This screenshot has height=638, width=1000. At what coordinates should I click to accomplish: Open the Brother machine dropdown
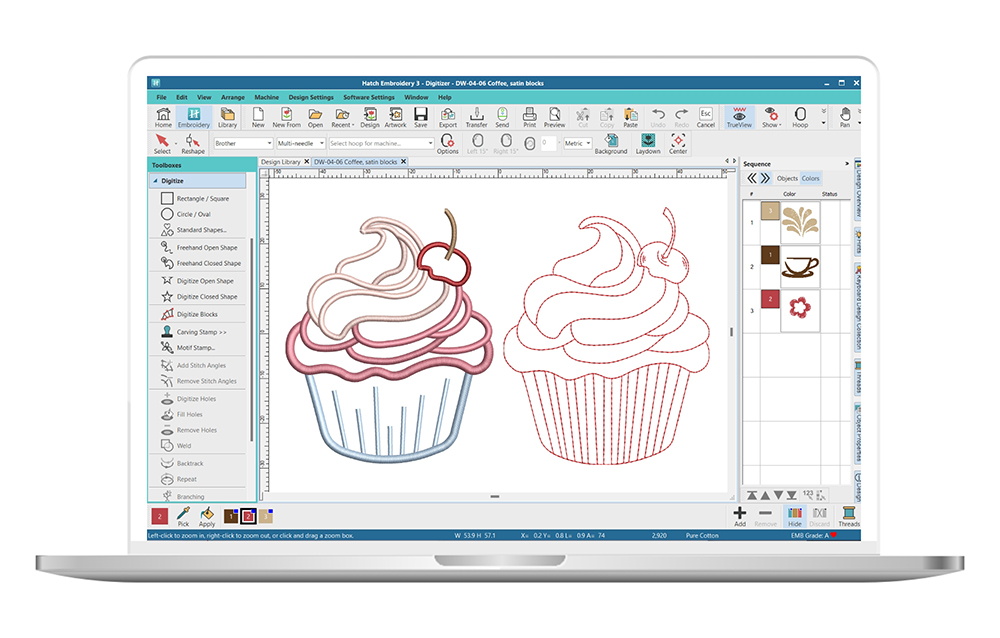tap(243, 143)
